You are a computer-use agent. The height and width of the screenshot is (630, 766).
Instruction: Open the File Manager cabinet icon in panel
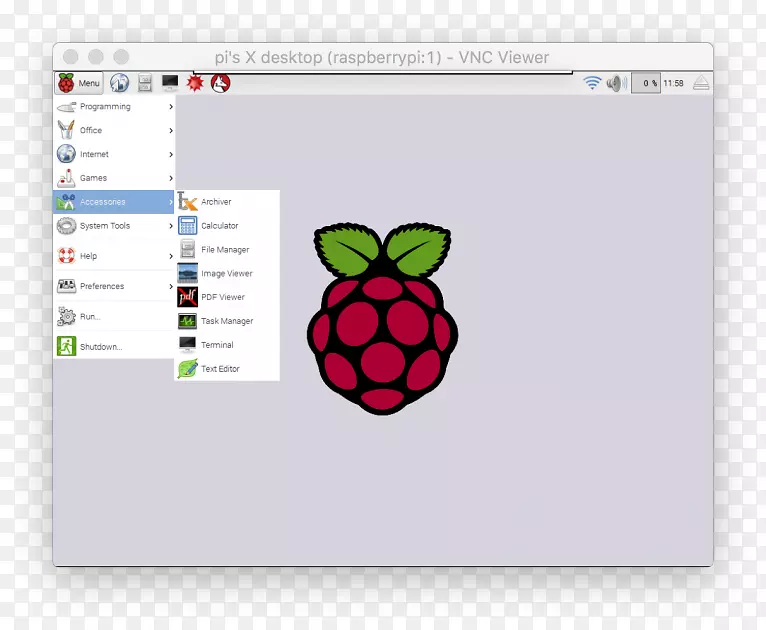click(x=145, y=83)
